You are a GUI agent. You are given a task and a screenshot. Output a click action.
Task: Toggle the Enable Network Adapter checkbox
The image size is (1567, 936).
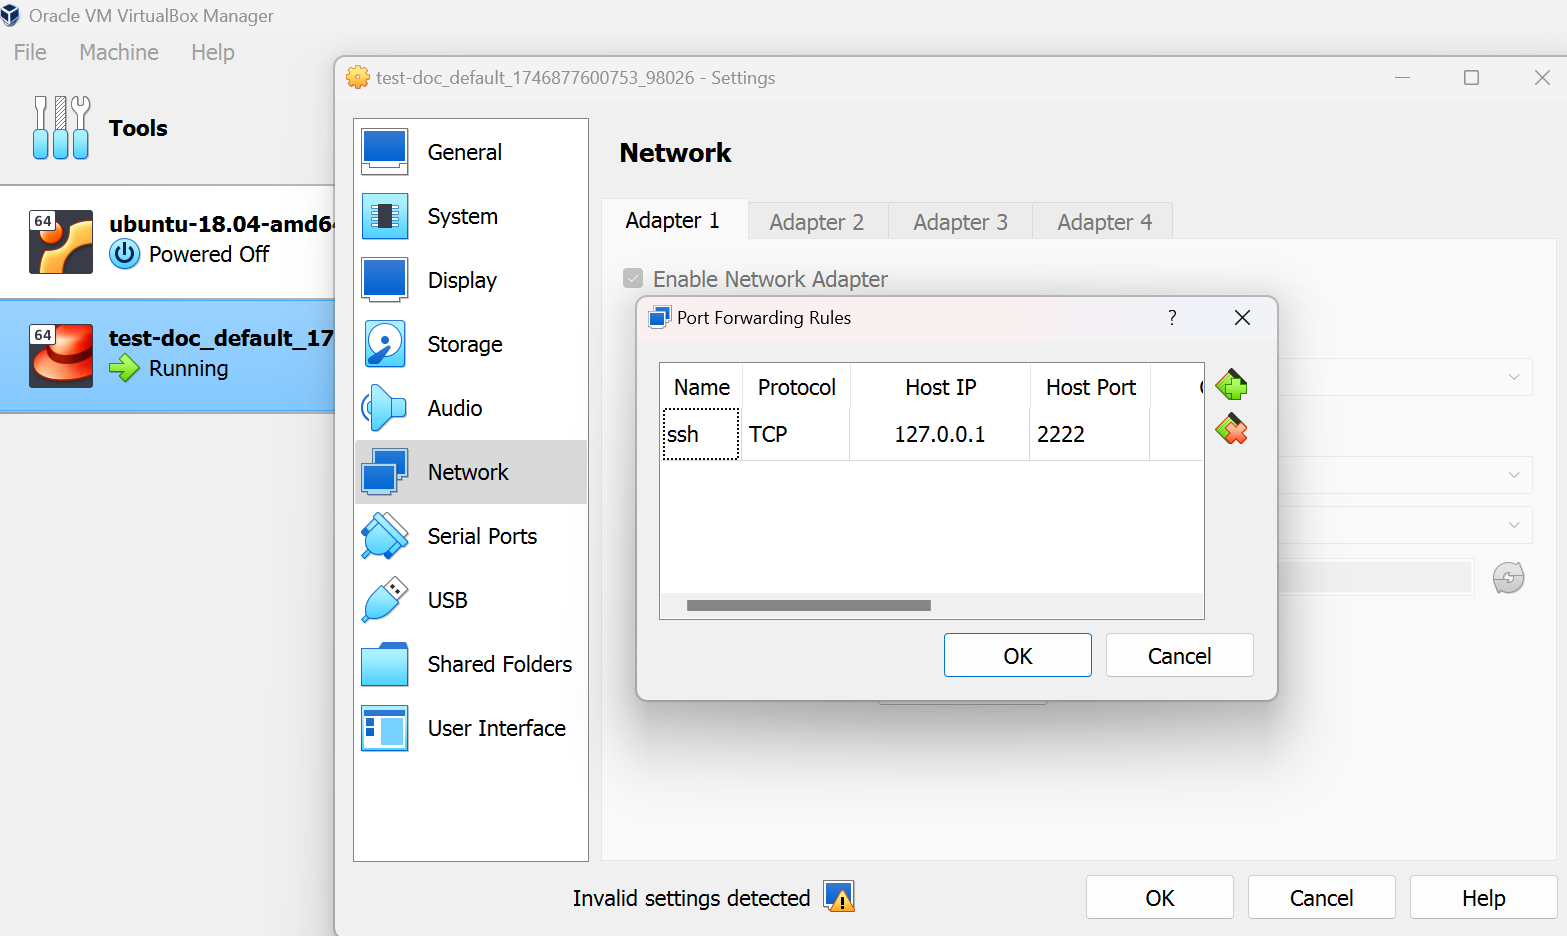(633, 278)
